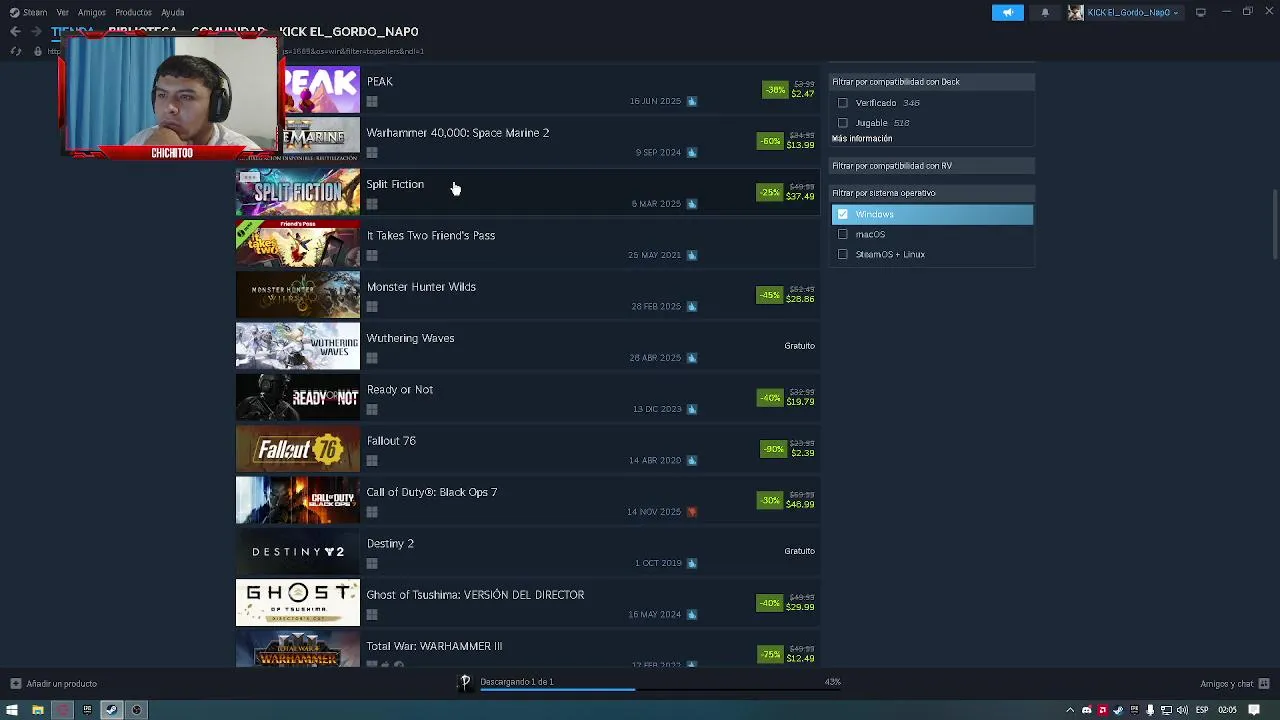Screen dimensions: 1280x720
Task: Click the $28.86 price of Monster Hunter Wilds
Action: pyautogui.click(x=800, y=299)
